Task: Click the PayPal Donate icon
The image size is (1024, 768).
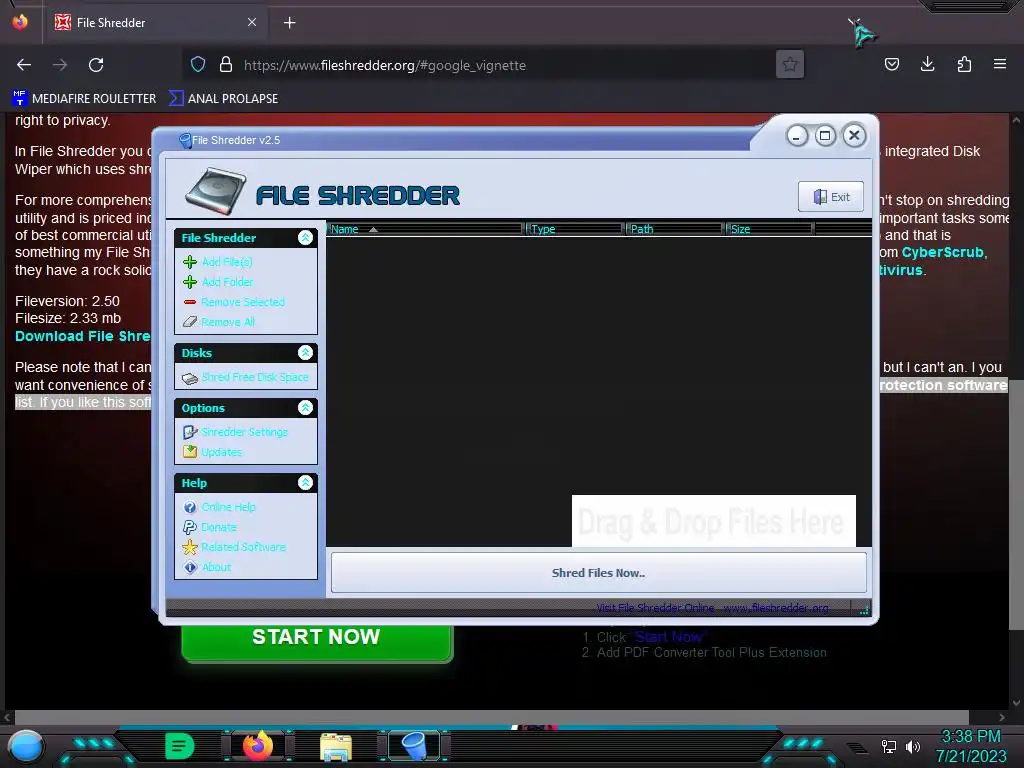Action: click(x=190, y=527)
